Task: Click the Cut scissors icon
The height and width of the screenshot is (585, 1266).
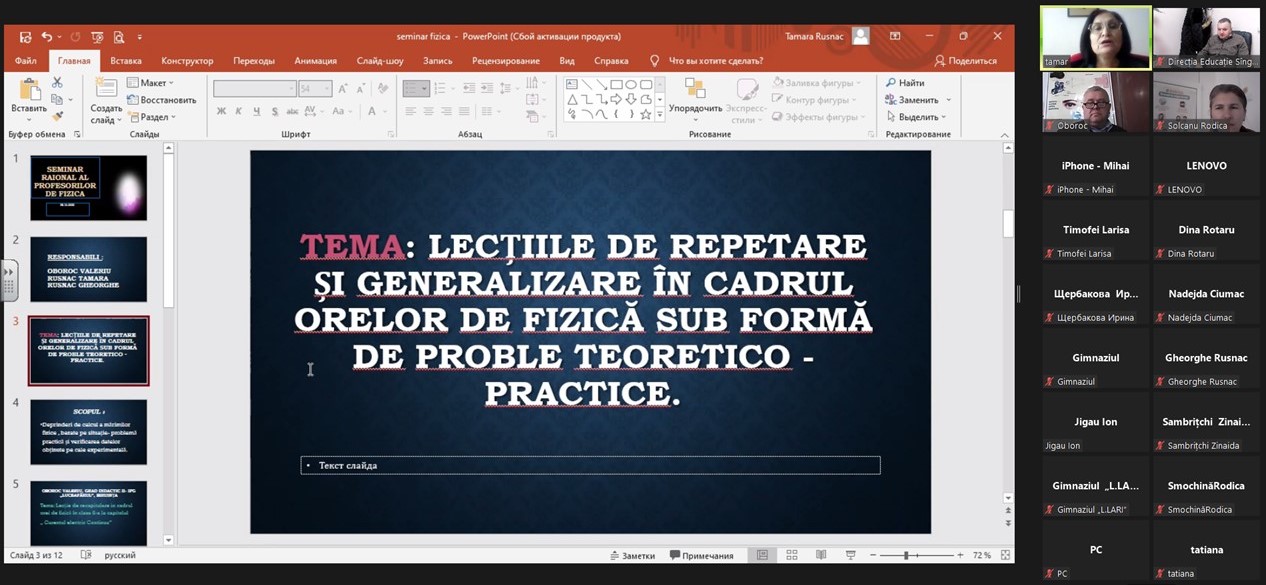Action: 57,83
